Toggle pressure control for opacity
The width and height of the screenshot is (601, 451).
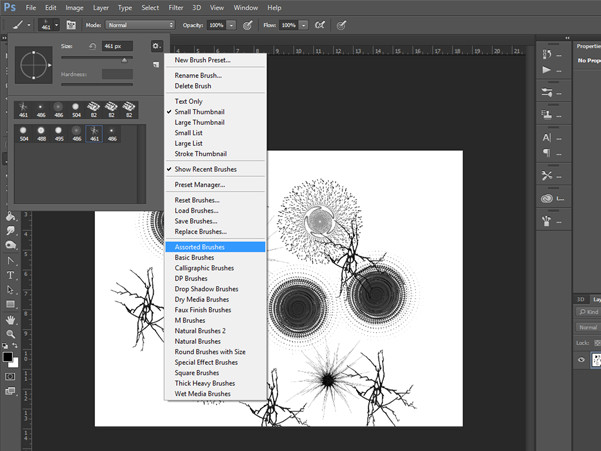pyautogui.click(x=248, y=25)
